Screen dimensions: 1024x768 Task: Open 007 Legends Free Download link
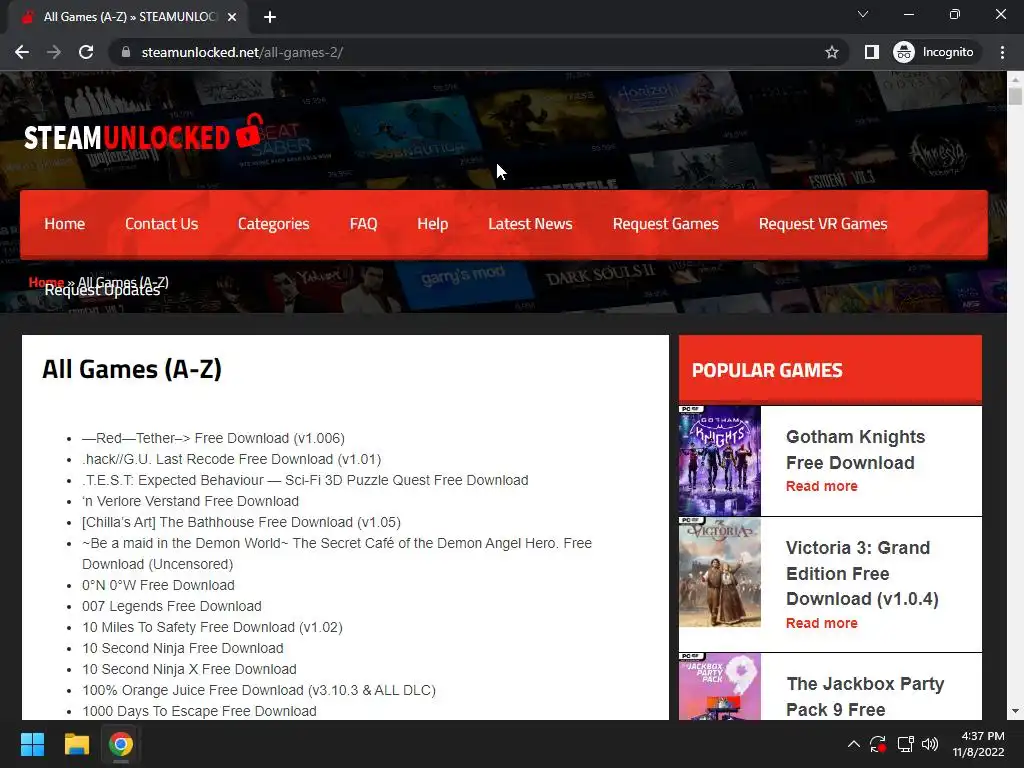pyautogui.click(x=172, y=606)
